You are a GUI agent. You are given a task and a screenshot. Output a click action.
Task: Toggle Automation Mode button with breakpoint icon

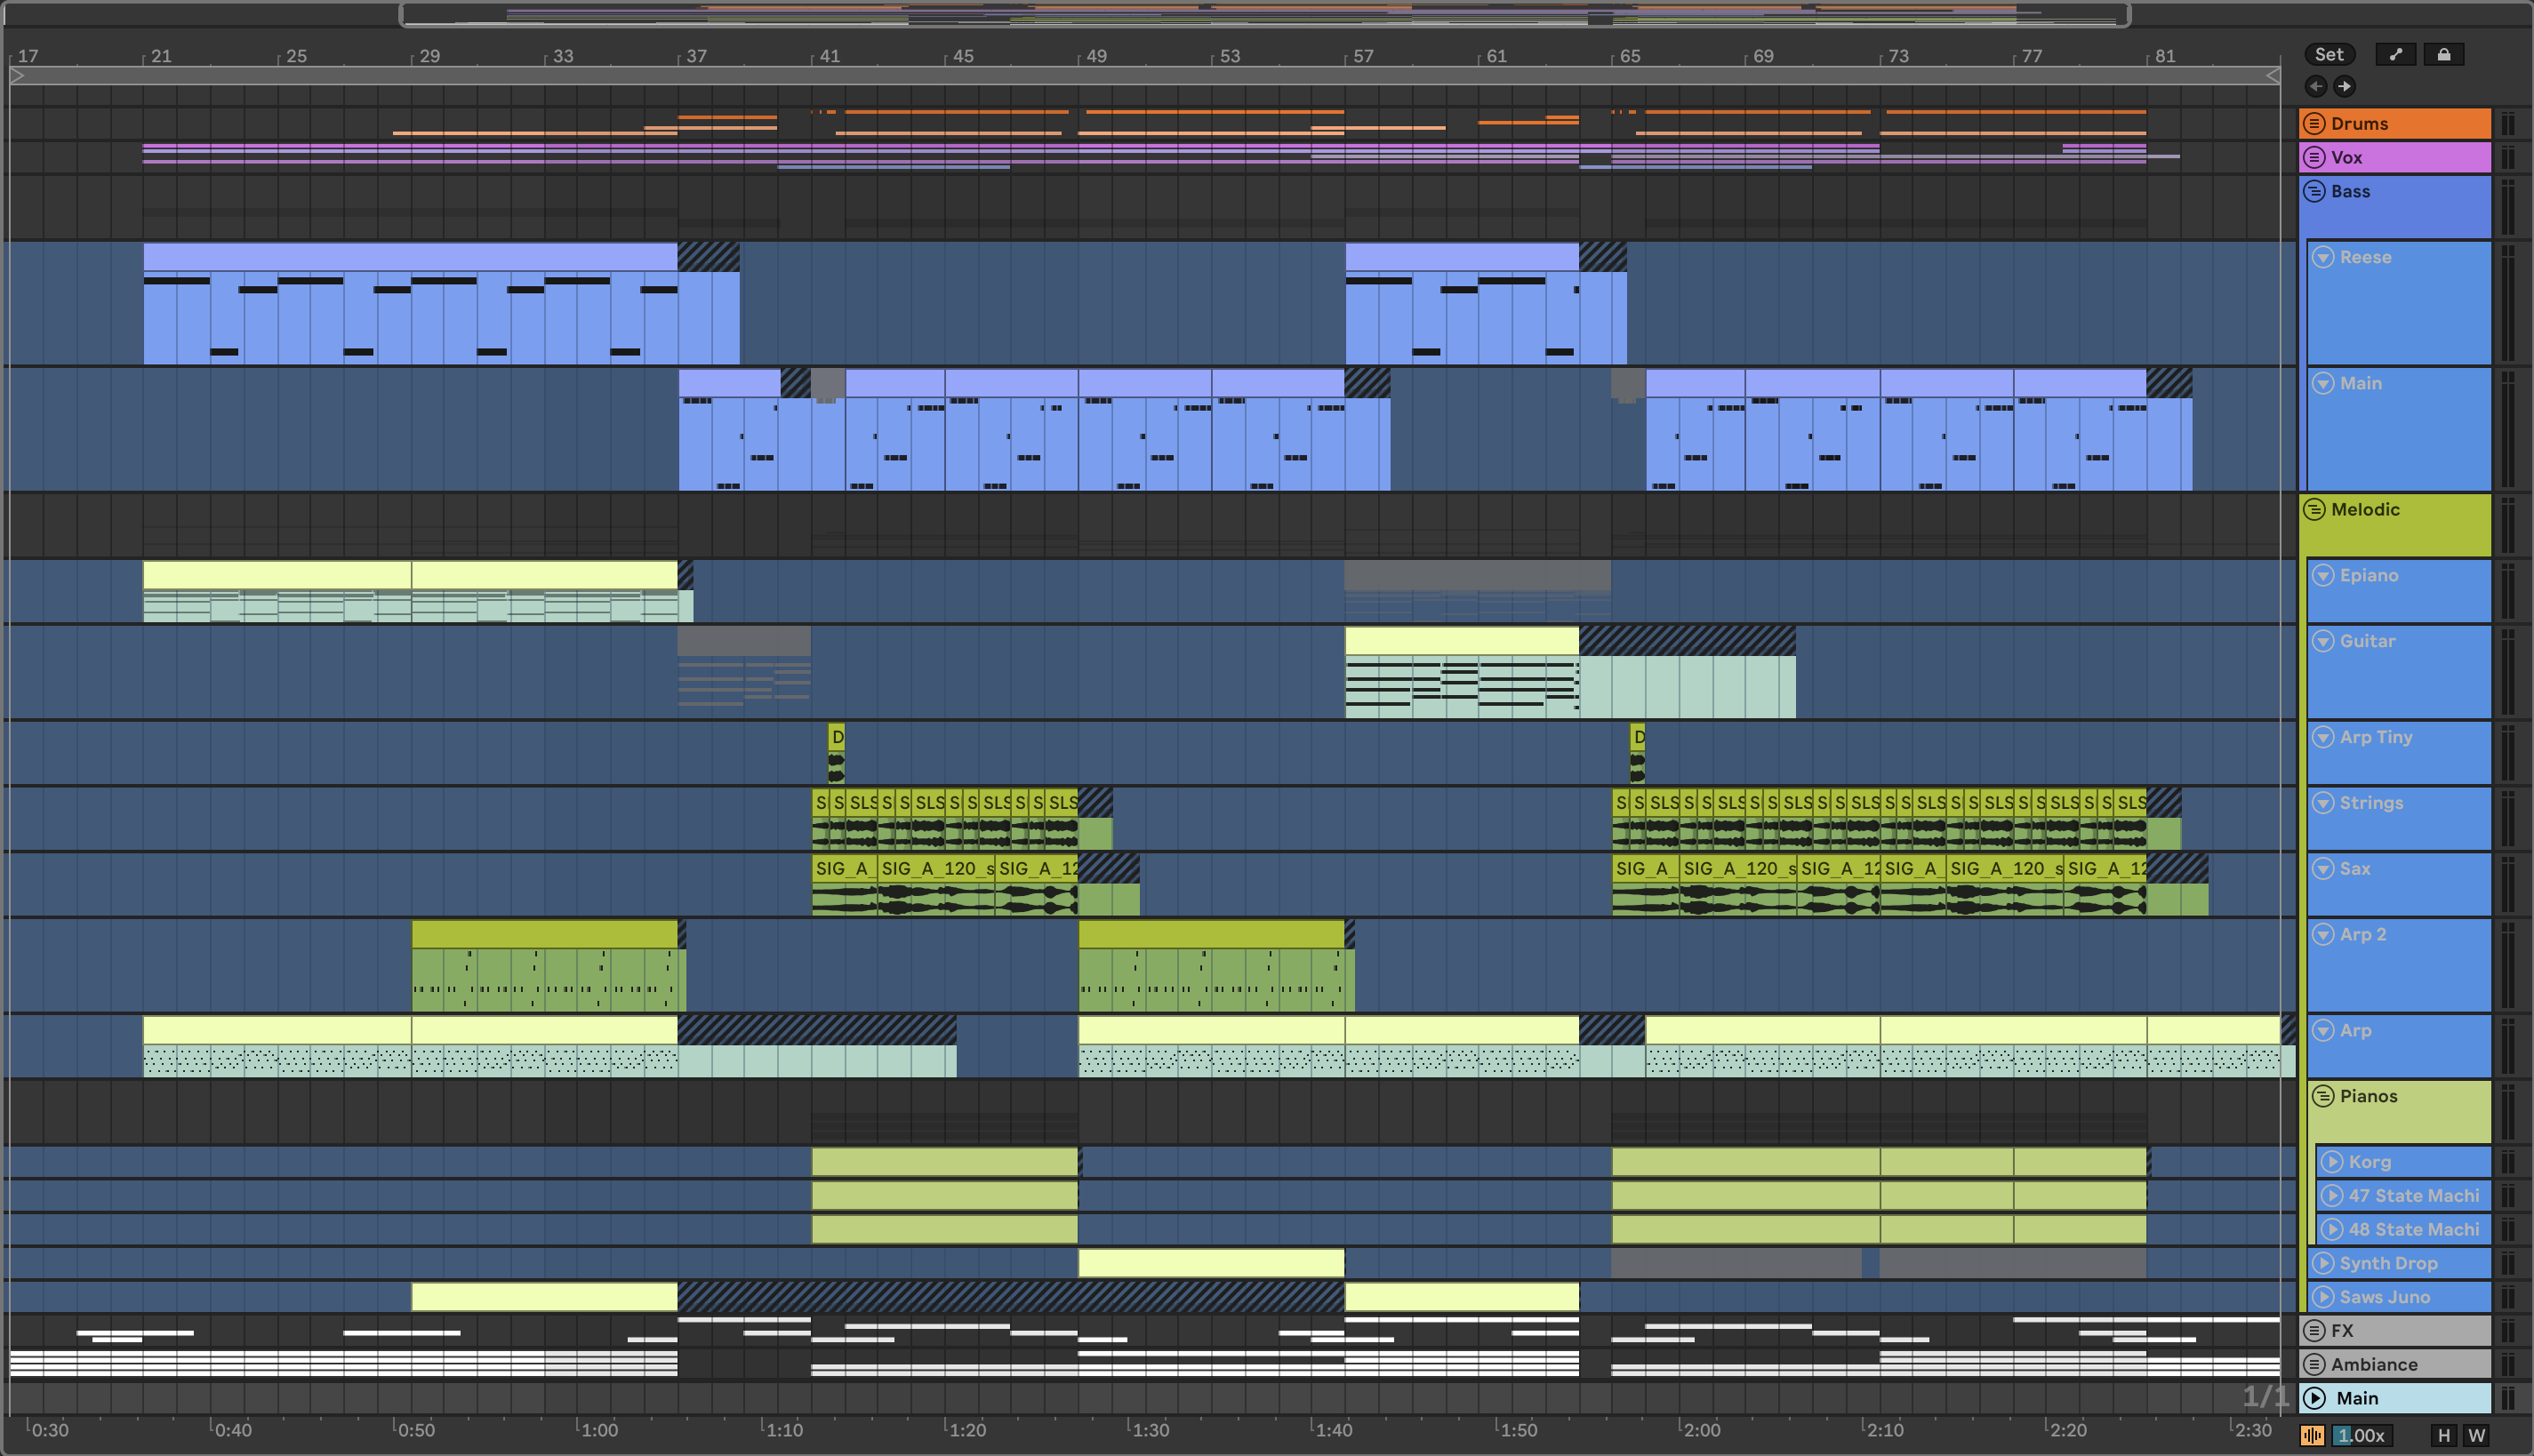[x=2395, y=55]
